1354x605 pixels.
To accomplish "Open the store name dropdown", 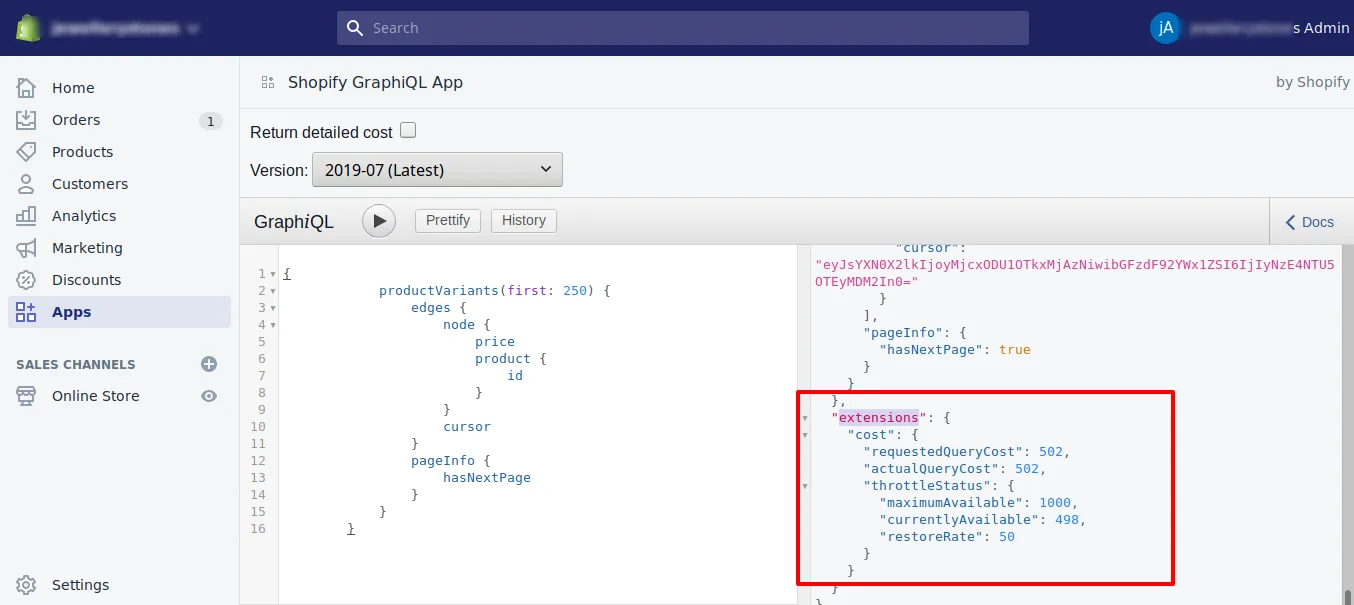I will pos(124,28).
